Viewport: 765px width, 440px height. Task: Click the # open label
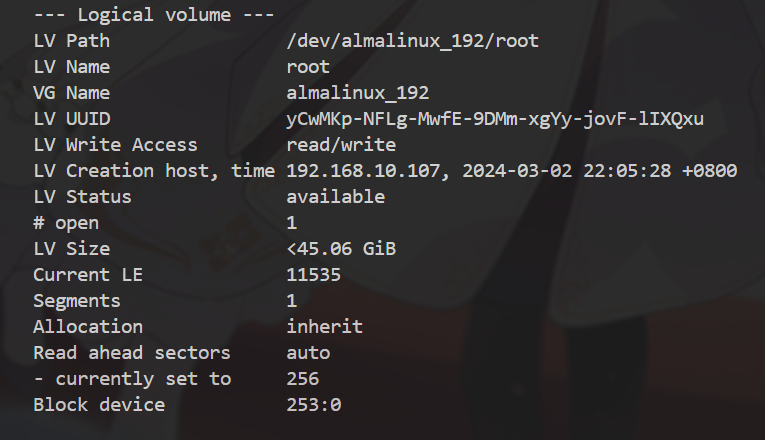[66, 223]
